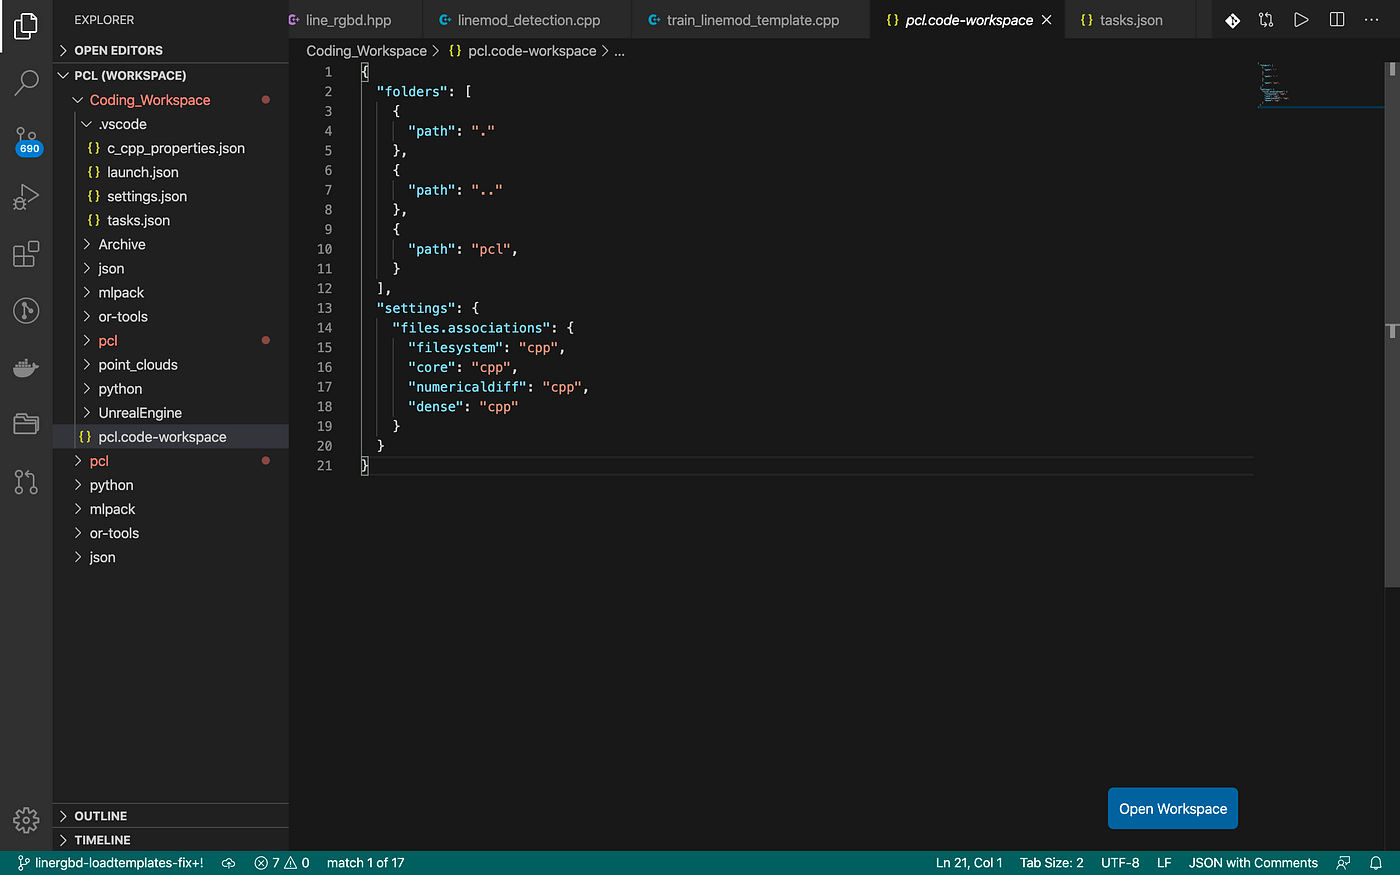Close the pcl.code-workspace tab
Screen dimensions: 1400x875
1047,20
